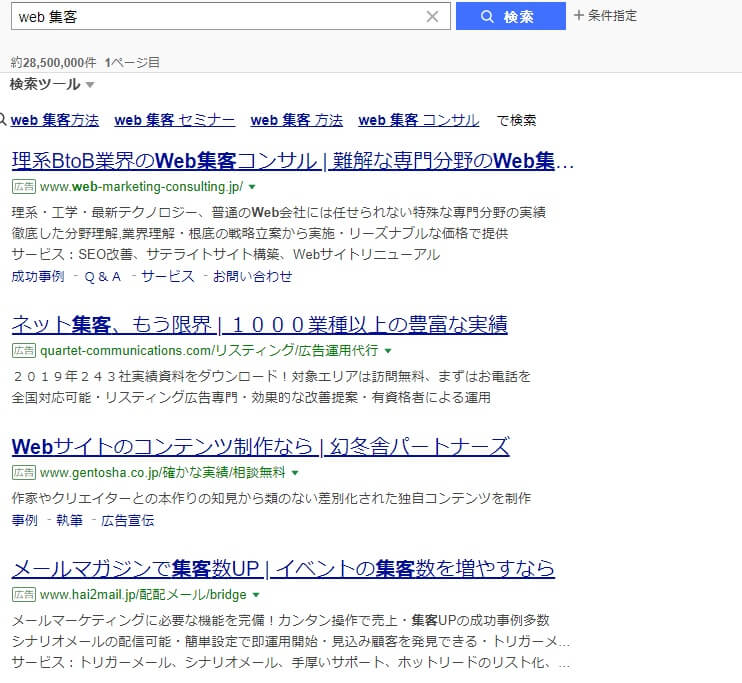Open the Q & A sitelink
Image resolution: width=742 pixels, height=683 pixels.
103,276
